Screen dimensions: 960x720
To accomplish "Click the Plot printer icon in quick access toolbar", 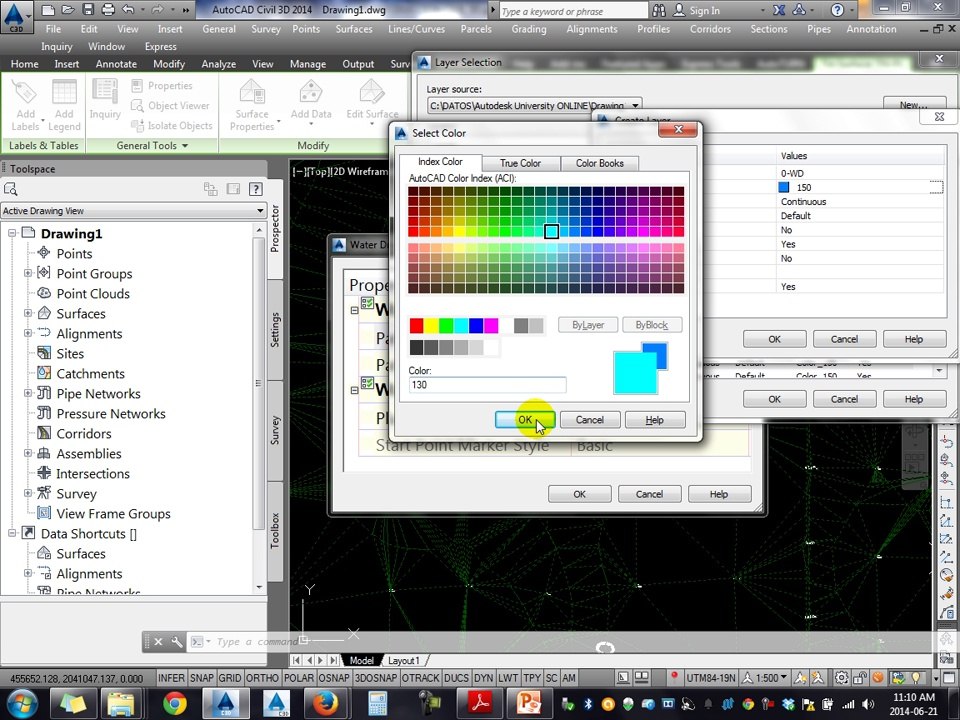I will 108,10.
